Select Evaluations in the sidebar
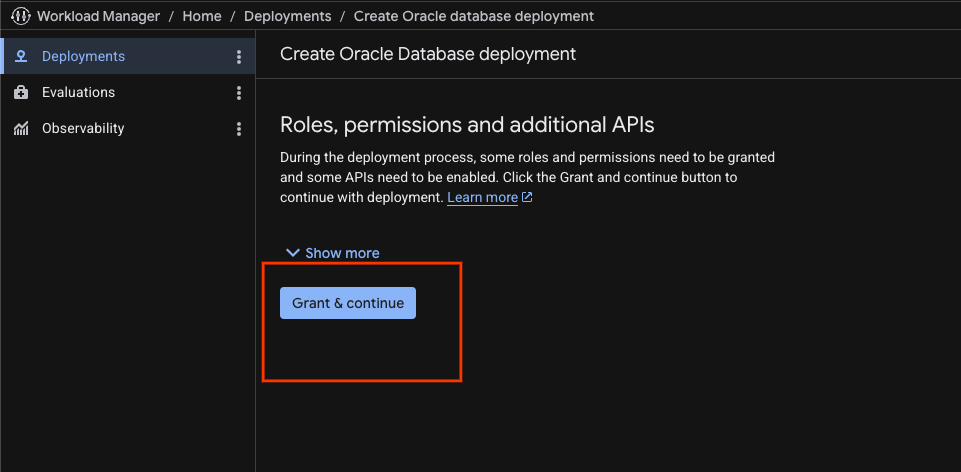Viewport: 961px width, 472px height. [127, 93]
